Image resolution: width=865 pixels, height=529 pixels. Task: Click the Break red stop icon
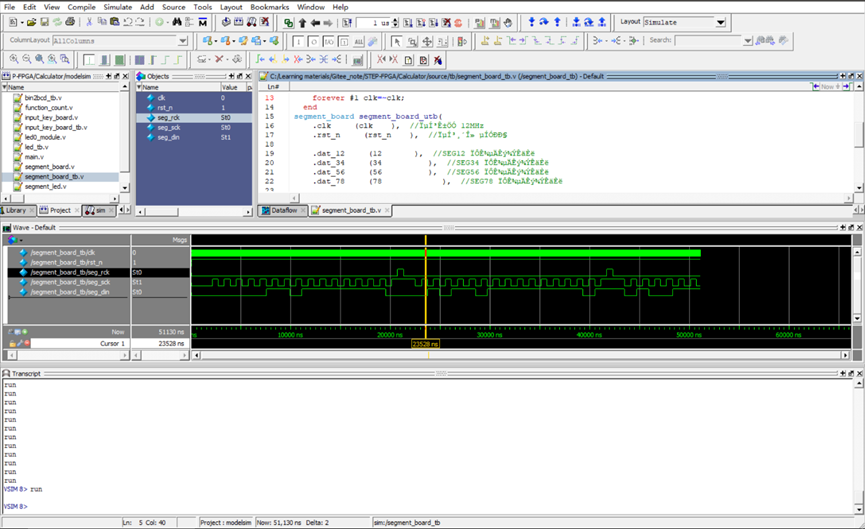click(x=458, y=23)
